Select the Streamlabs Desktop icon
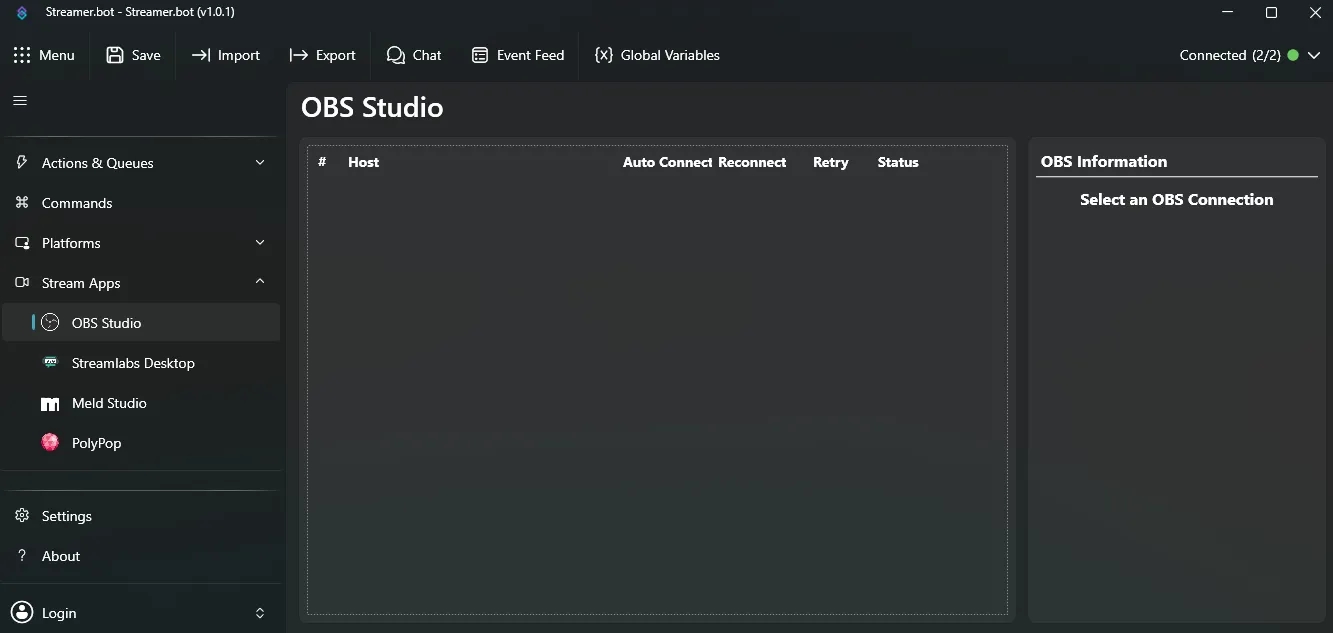Viewport: 1333px width, 633px height. 50,363
